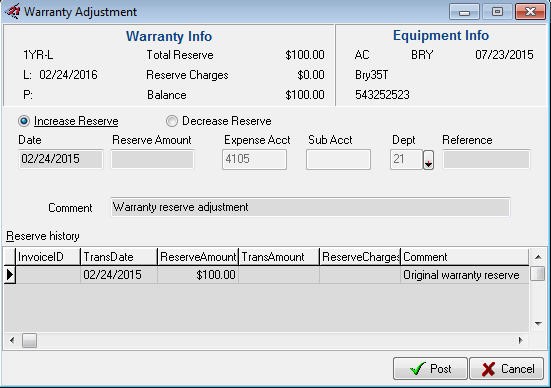
Task: Click the Reserve history label
Action: 43,236
